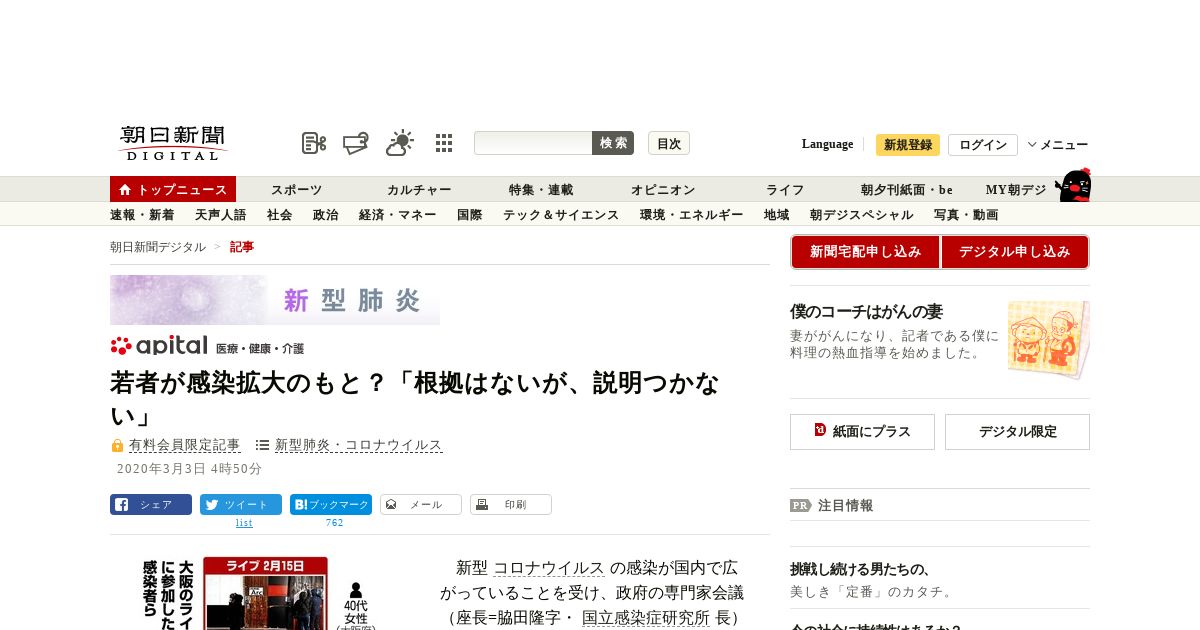Click デジタル申し込み button
Screen dimensions: 1200x630
click(x=1014, y=252)
